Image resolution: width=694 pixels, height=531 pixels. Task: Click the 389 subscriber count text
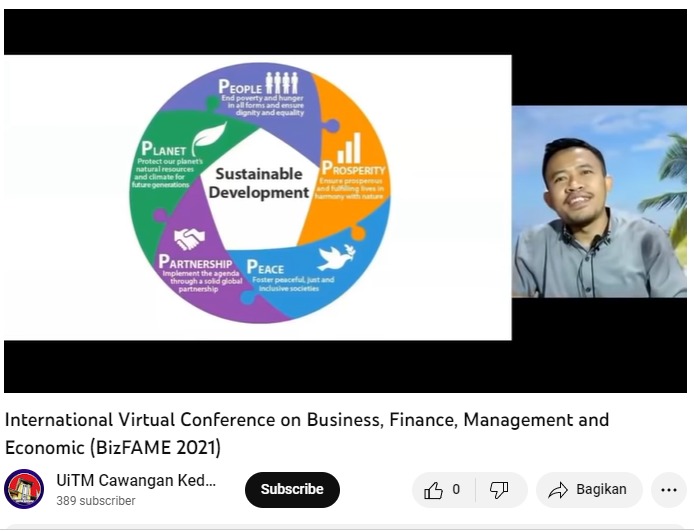[96, 501]
